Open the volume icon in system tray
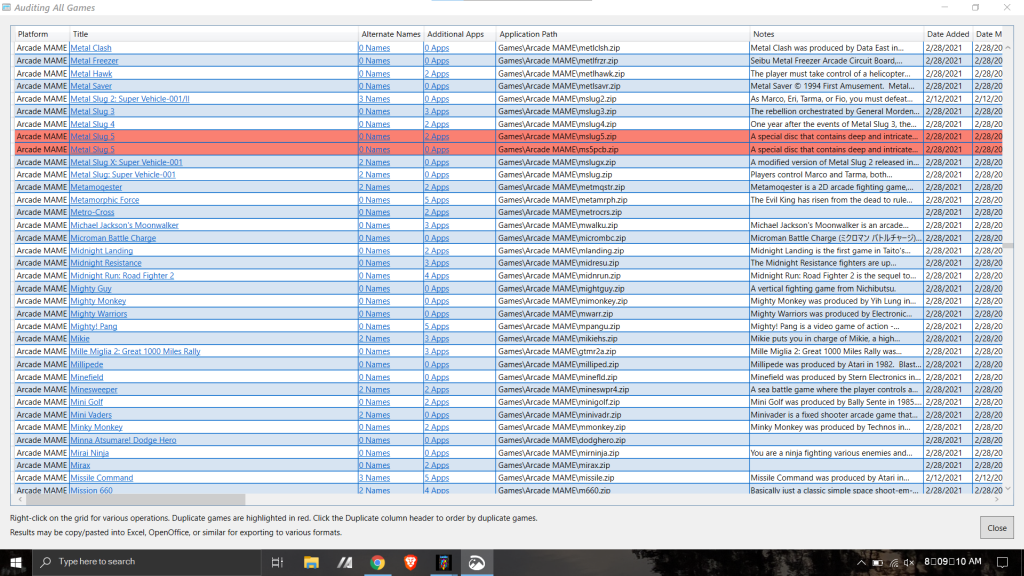Image resolution: width=1024 pixels, height=576 pixels. [908, 562]
